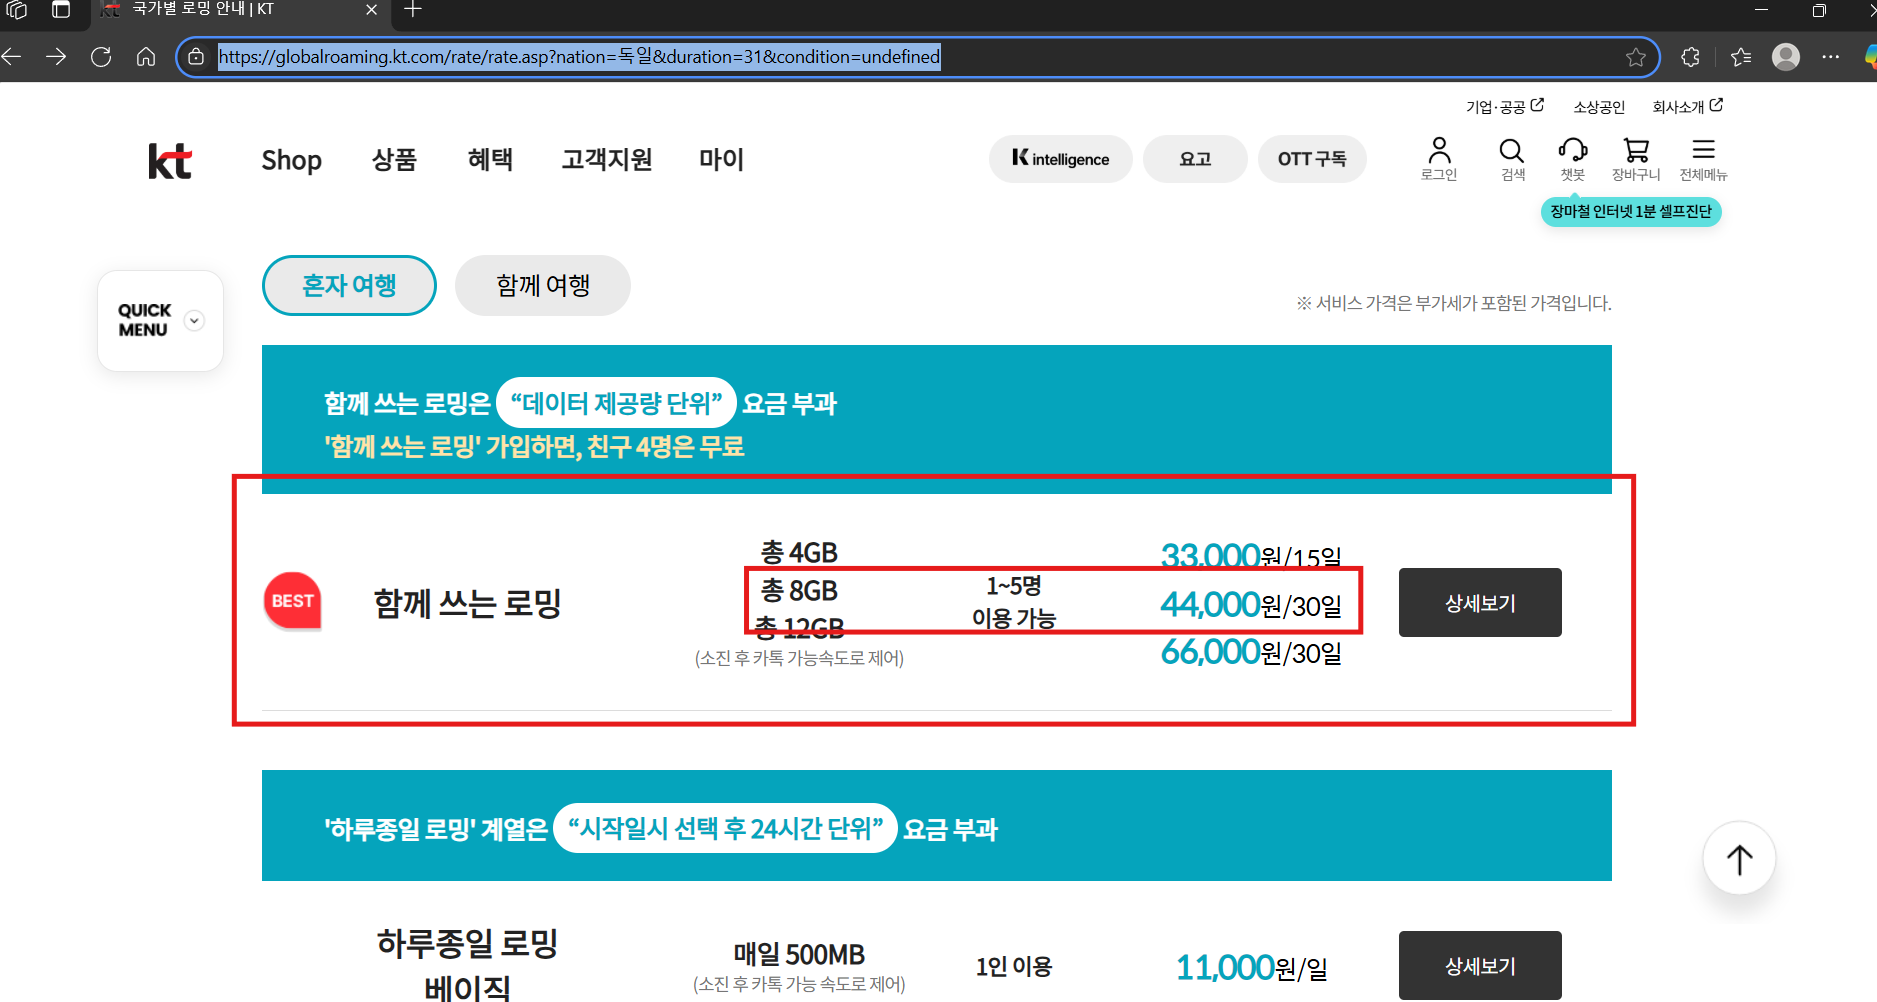This screenshot has height=1002, width=1877.
Task: Click the 총 4GB data option
Action: 799,553
